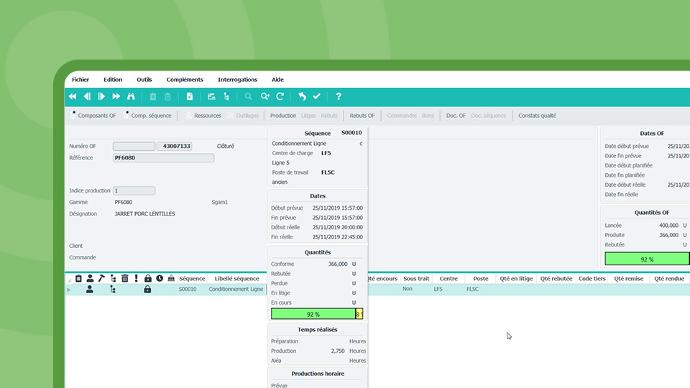The width and height of the screenshot is (690, 388).
Task: Click the Constats qualité button
Action: 537,116
